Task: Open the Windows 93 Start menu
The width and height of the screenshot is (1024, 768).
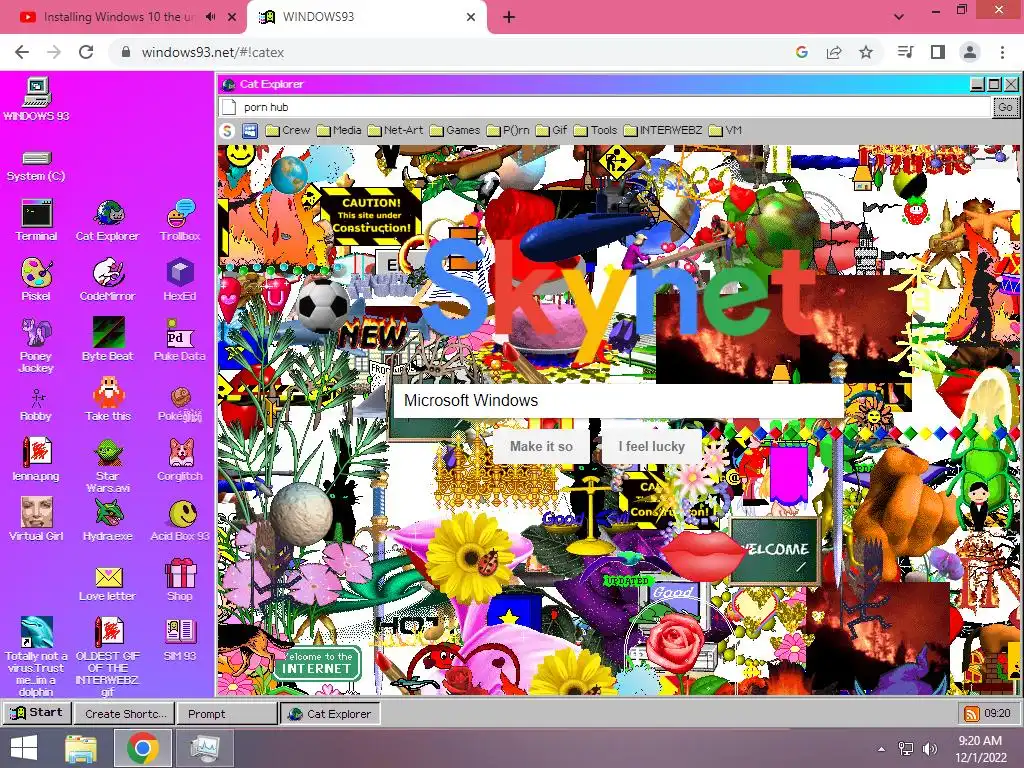Action: [x=36, y=713]
